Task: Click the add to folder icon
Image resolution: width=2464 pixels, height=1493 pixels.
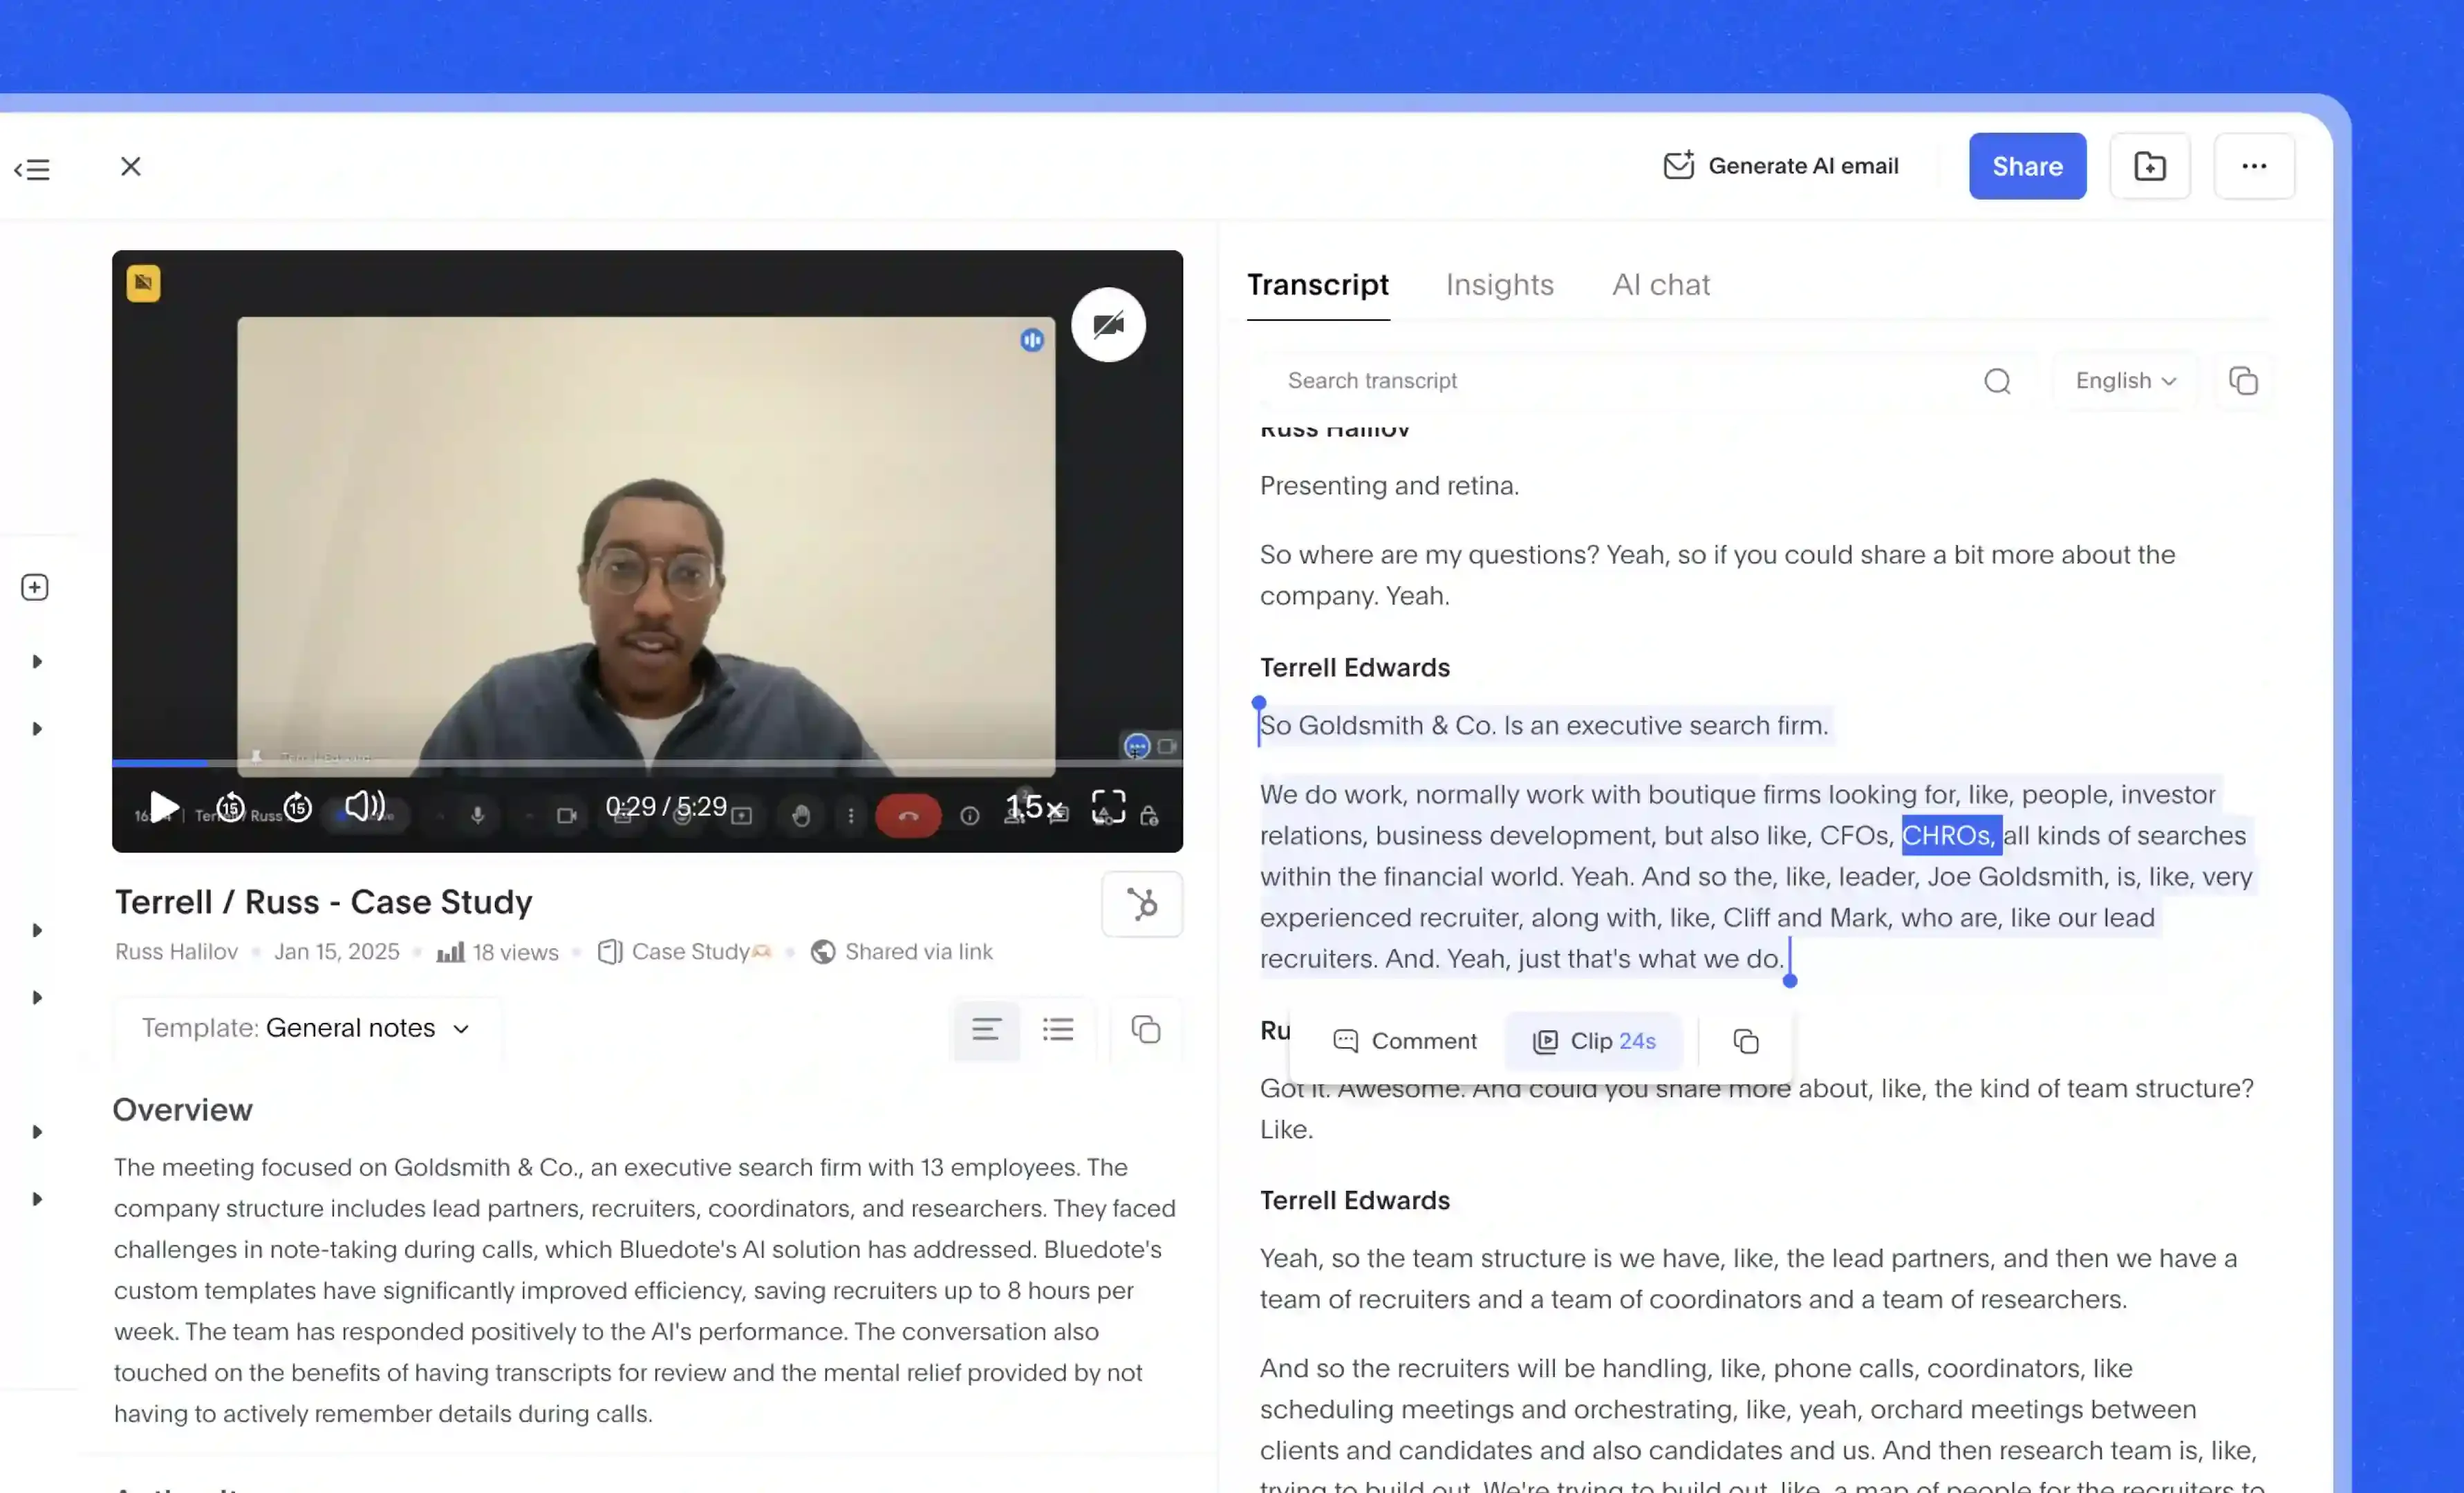Action: tap(2150, 166)
